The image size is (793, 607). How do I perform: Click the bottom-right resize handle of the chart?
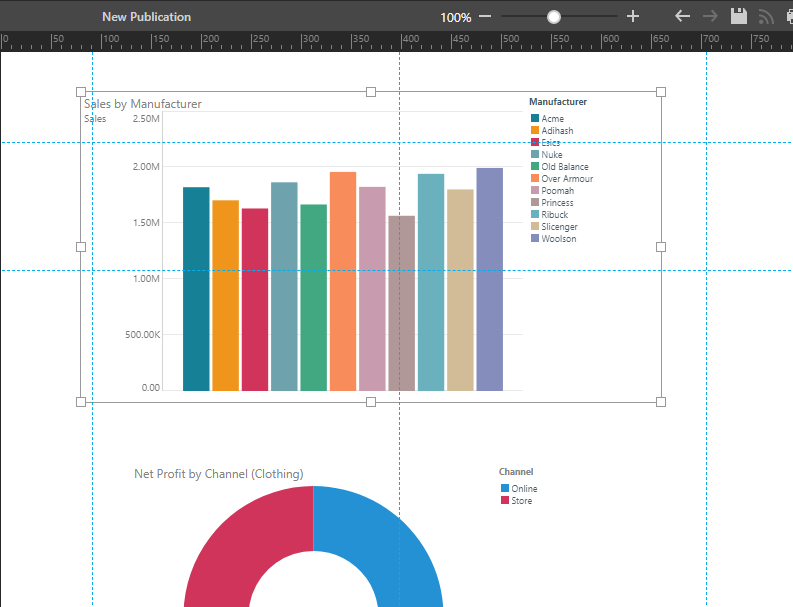coord(661,402)
